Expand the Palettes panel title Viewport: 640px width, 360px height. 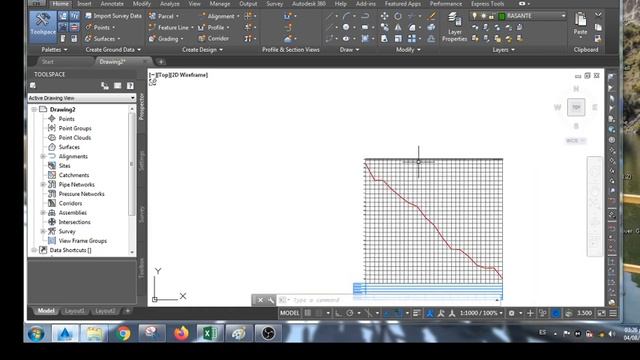tap(54, 50)
